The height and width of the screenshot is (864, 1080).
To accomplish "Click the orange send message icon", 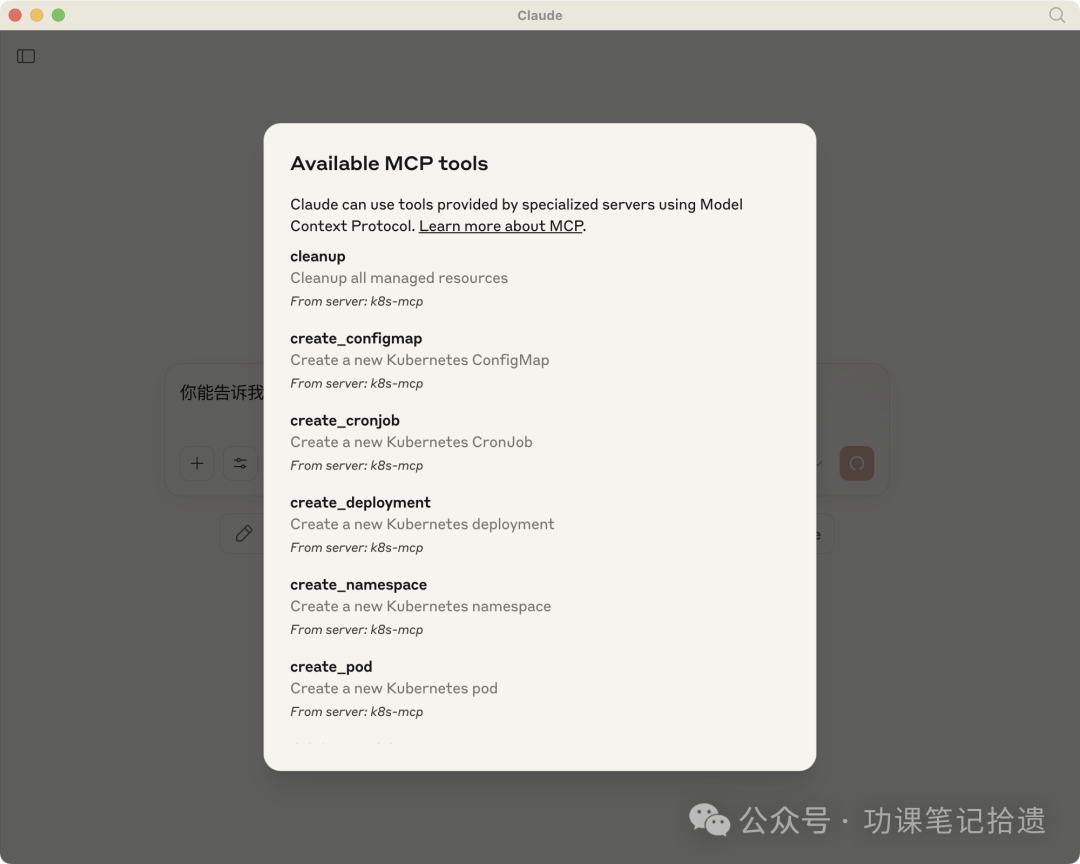I will (x=856, y=463).
